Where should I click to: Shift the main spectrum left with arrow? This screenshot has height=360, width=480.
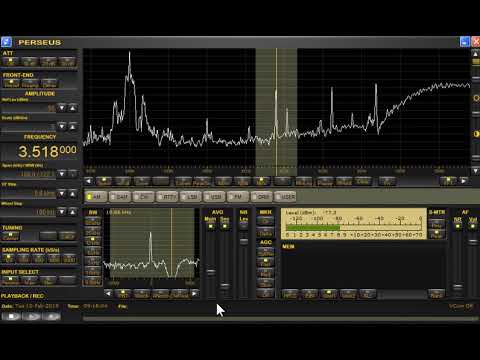click(88, 181)
